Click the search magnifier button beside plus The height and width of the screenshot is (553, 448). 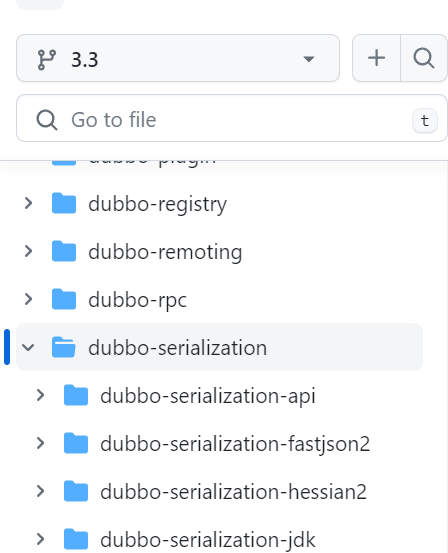(x=424, y=58)
